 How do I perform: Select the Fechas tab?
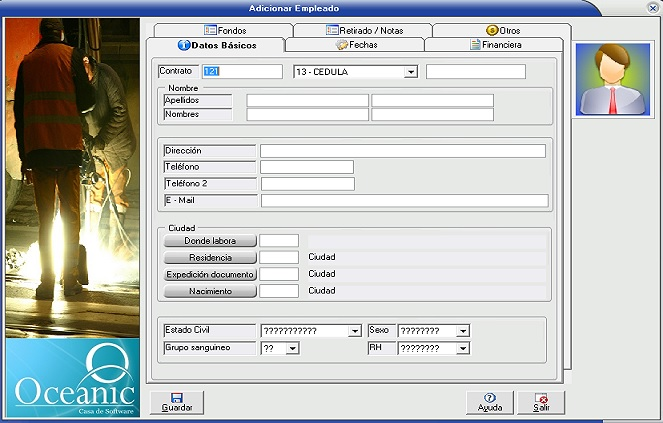[x=355, y=45]
